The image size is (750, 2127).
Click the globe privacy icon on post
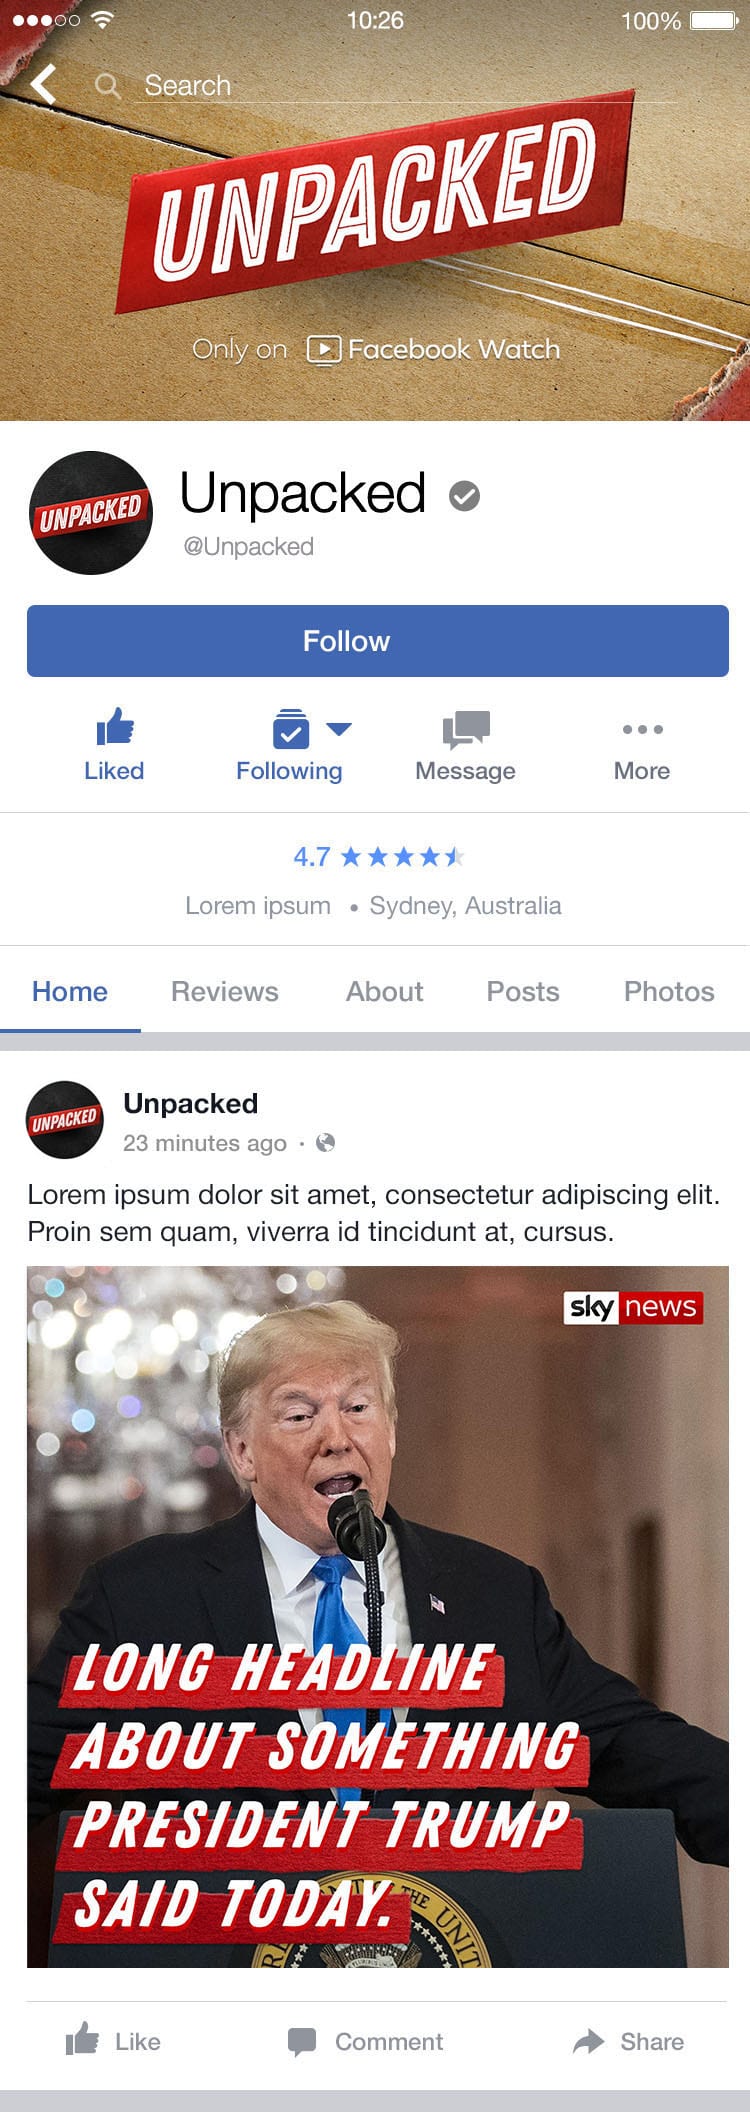(325, 1142)
